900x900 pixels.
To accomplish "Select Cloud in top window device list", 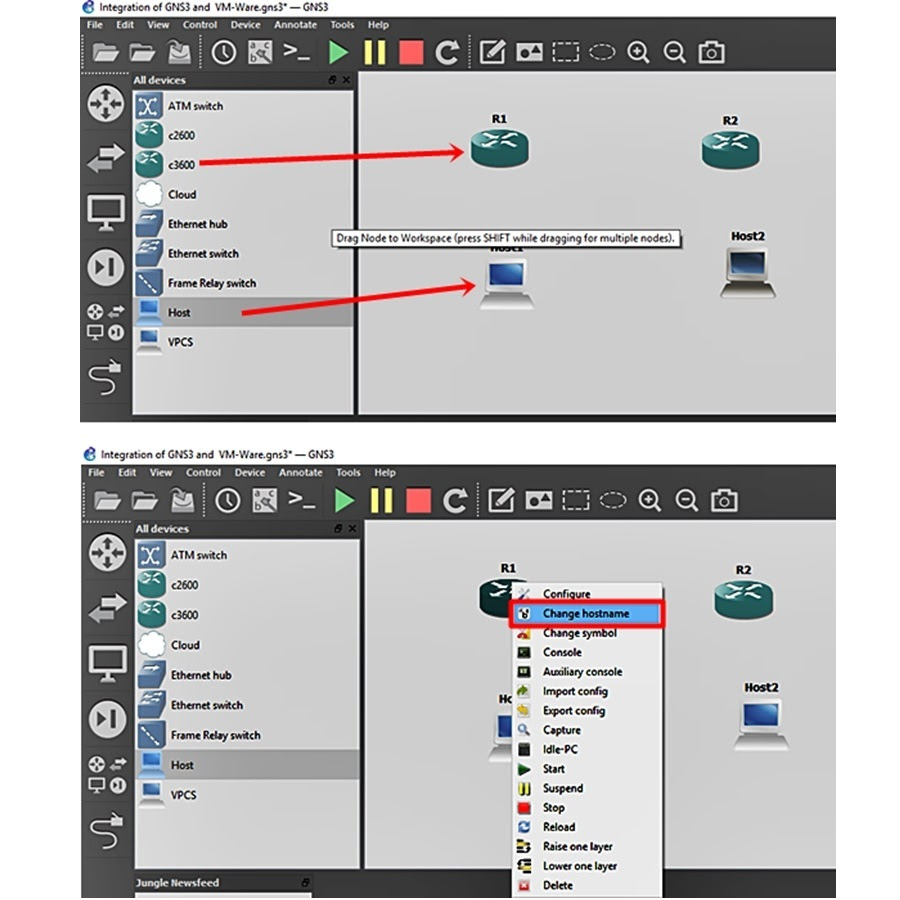I will pos(243,195).
